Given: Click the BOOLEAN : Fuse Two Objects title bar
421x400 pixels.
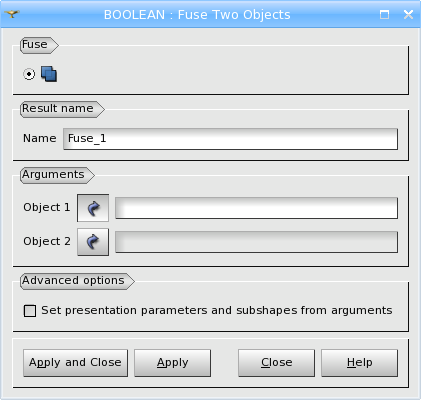Looking at the screenshot, I should pos(197,14).
